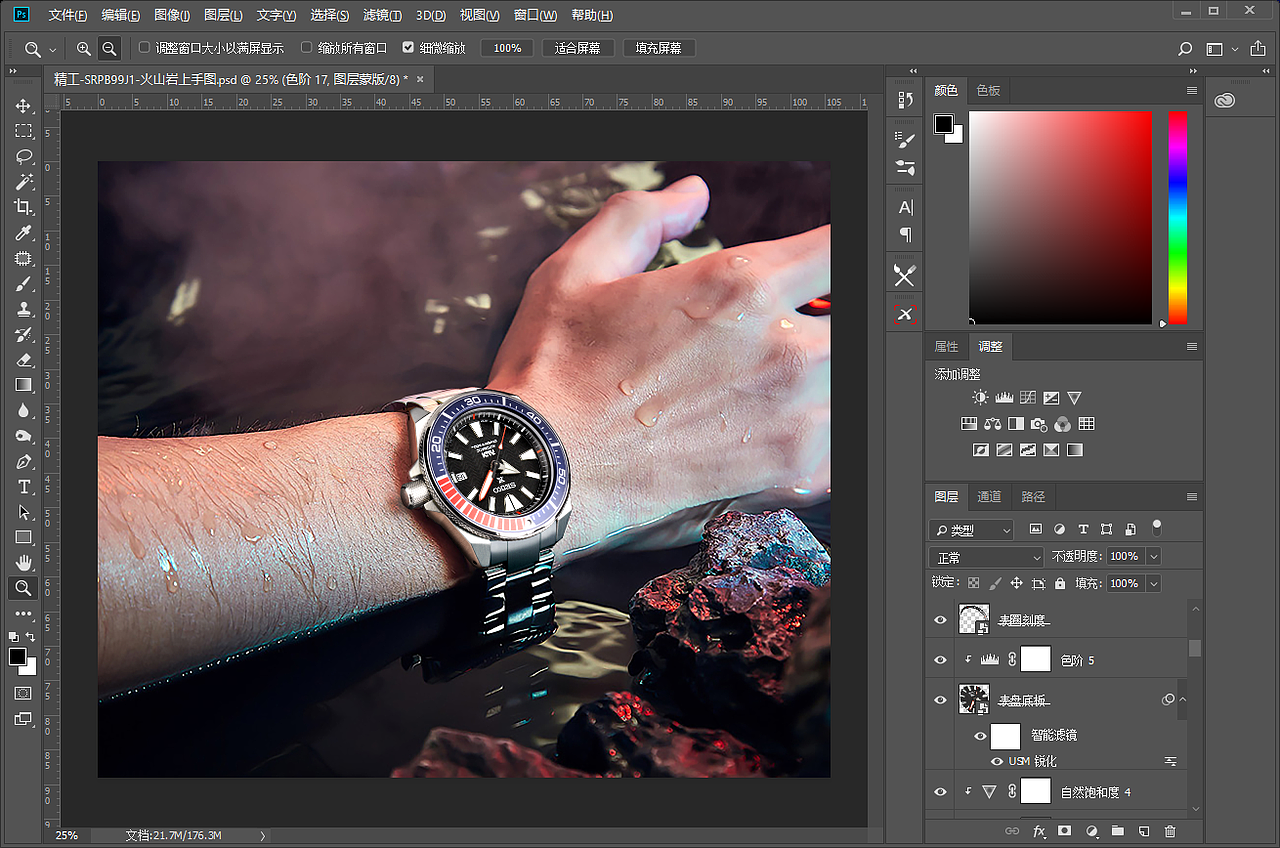The height and width of the screenshot is (848, 1280).
Task: Add a Brightness/Contrast adjustment
Action: click(980, 398)
